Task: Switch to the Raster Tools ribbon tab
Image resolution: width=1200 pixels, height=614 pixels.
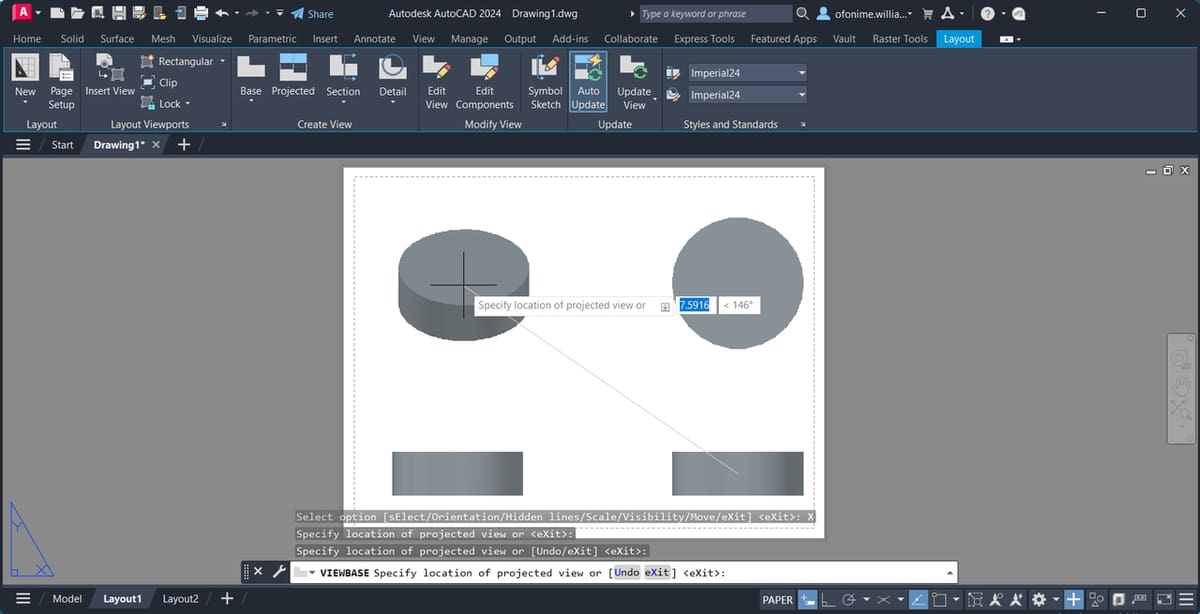Action: click(x=900, y=39)
